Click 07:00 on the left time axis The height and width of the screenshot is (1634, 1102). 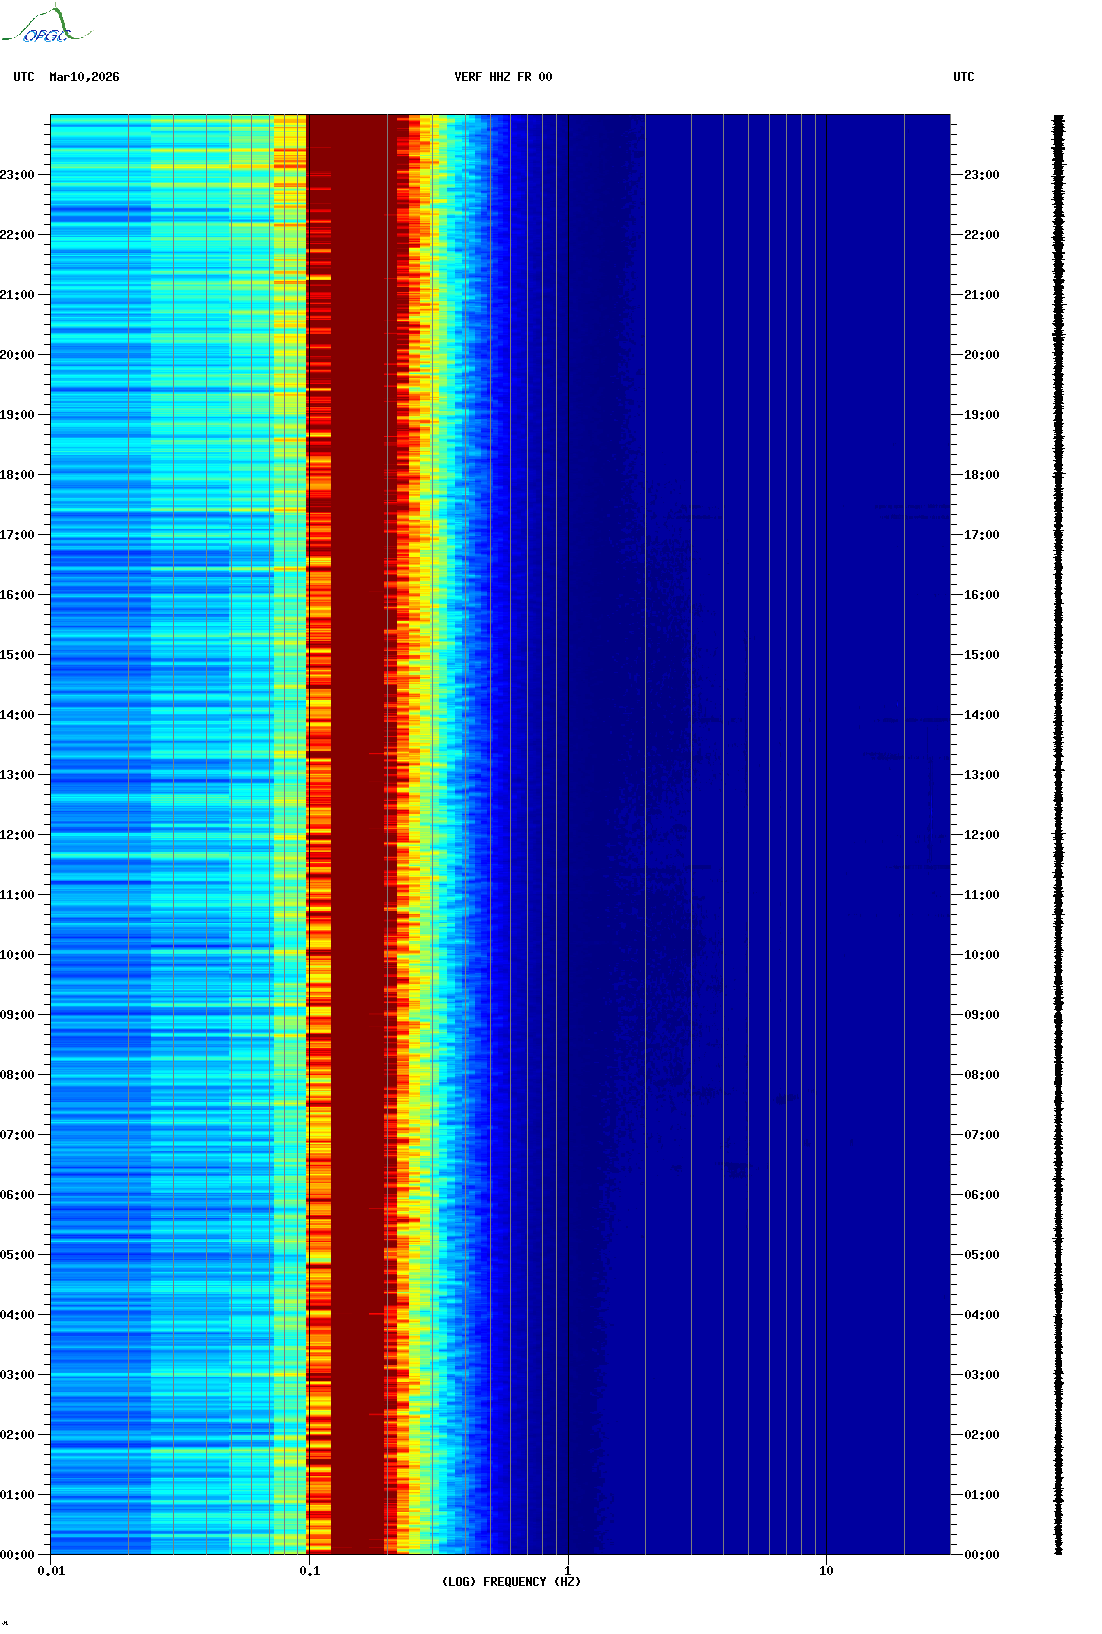(17, 1135)
